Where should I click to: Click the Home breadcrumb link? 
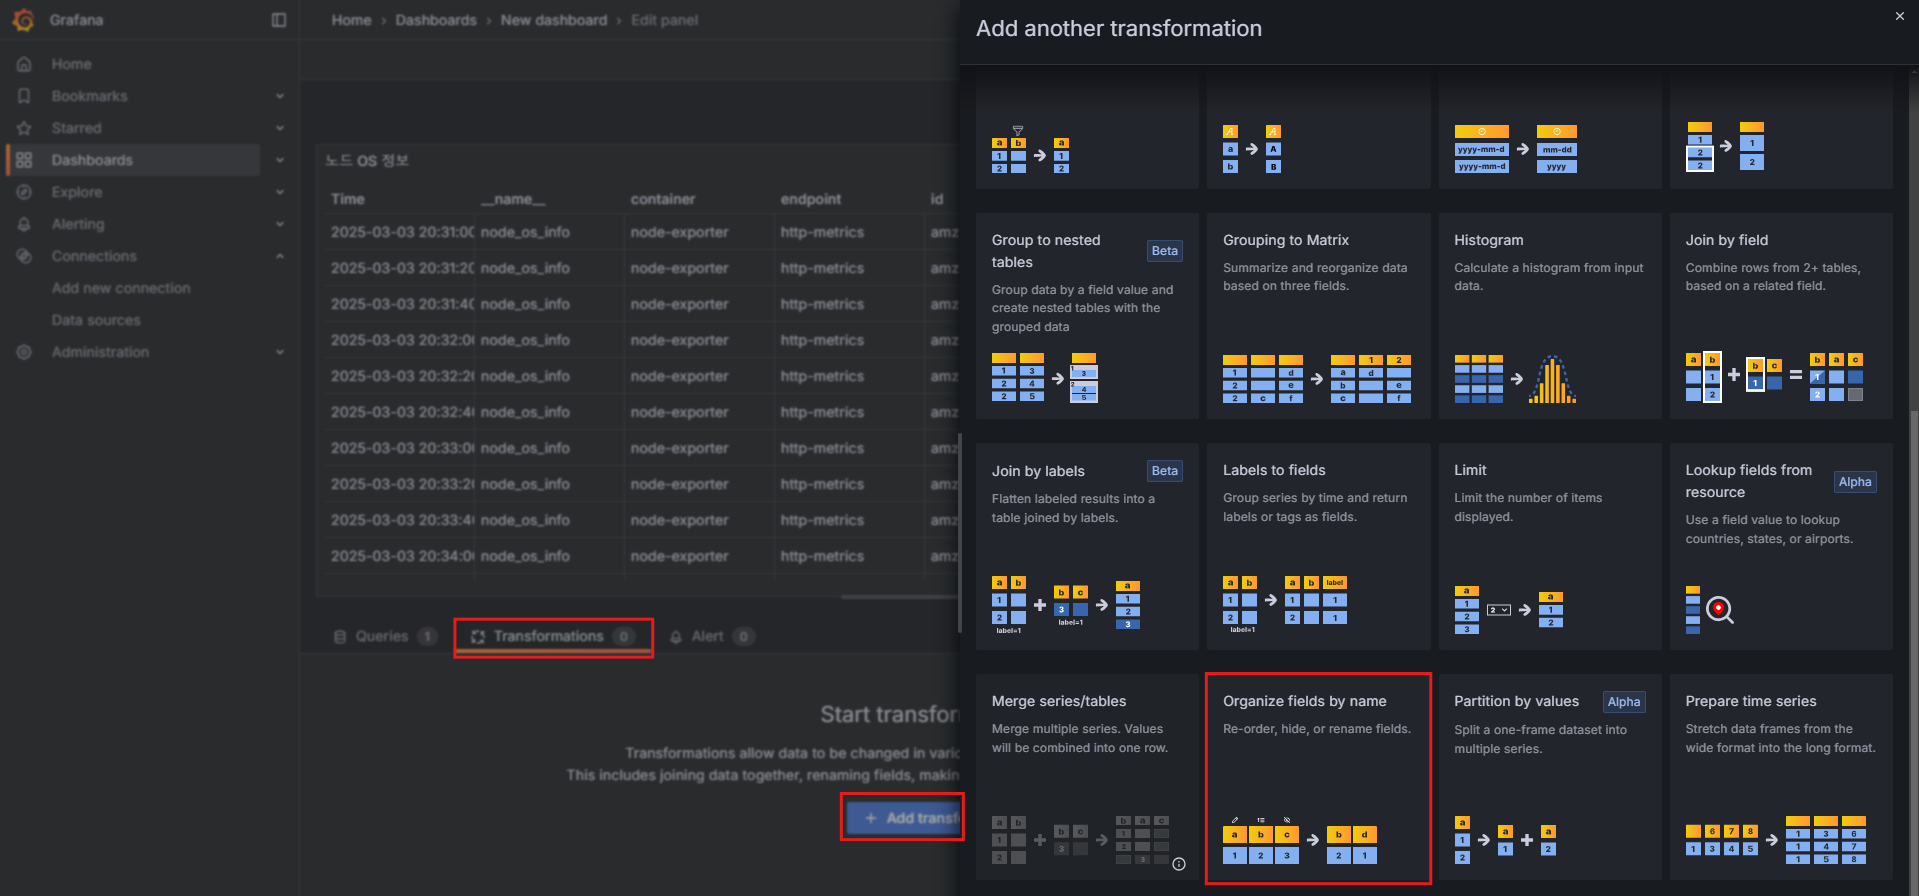point(351,20)
